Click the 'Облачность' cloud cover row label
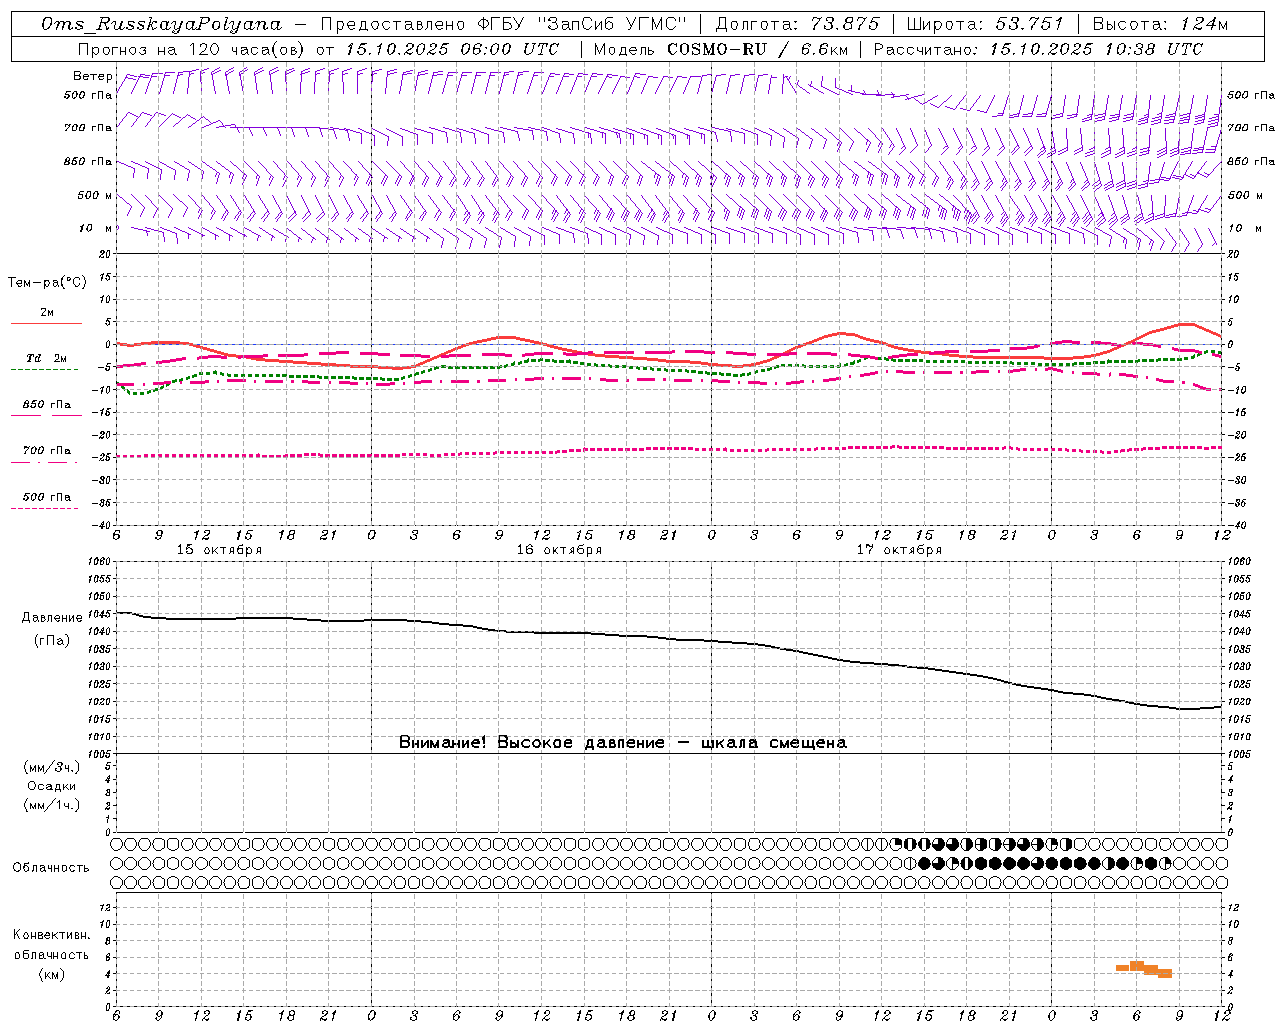This screenshot has width=1280, height=1024. tap(51, 867)
